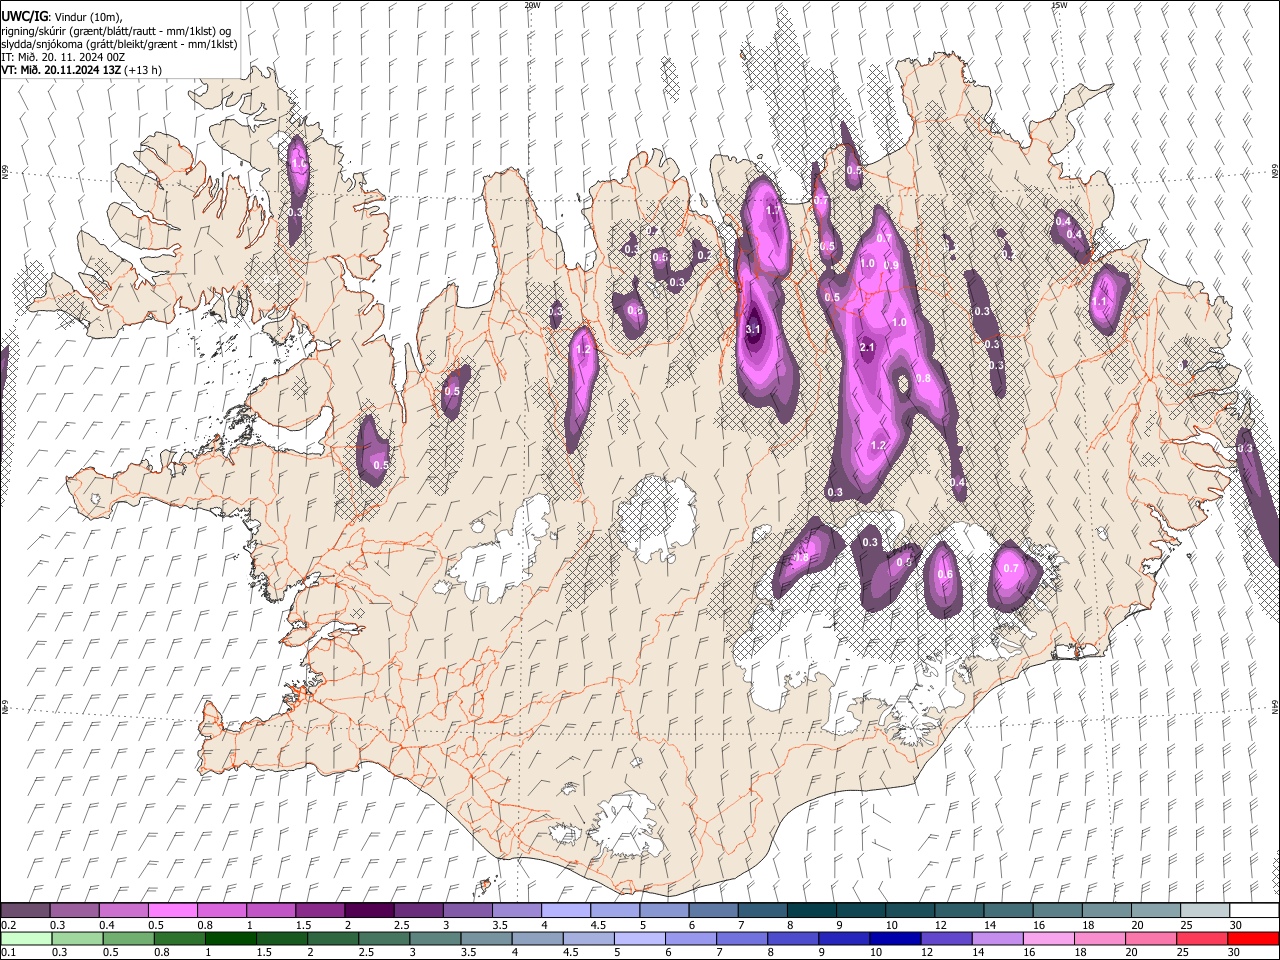Click the 3.1 snowfall maximum label
Viewport: 1280px width, 960px height.
[754, 329]
